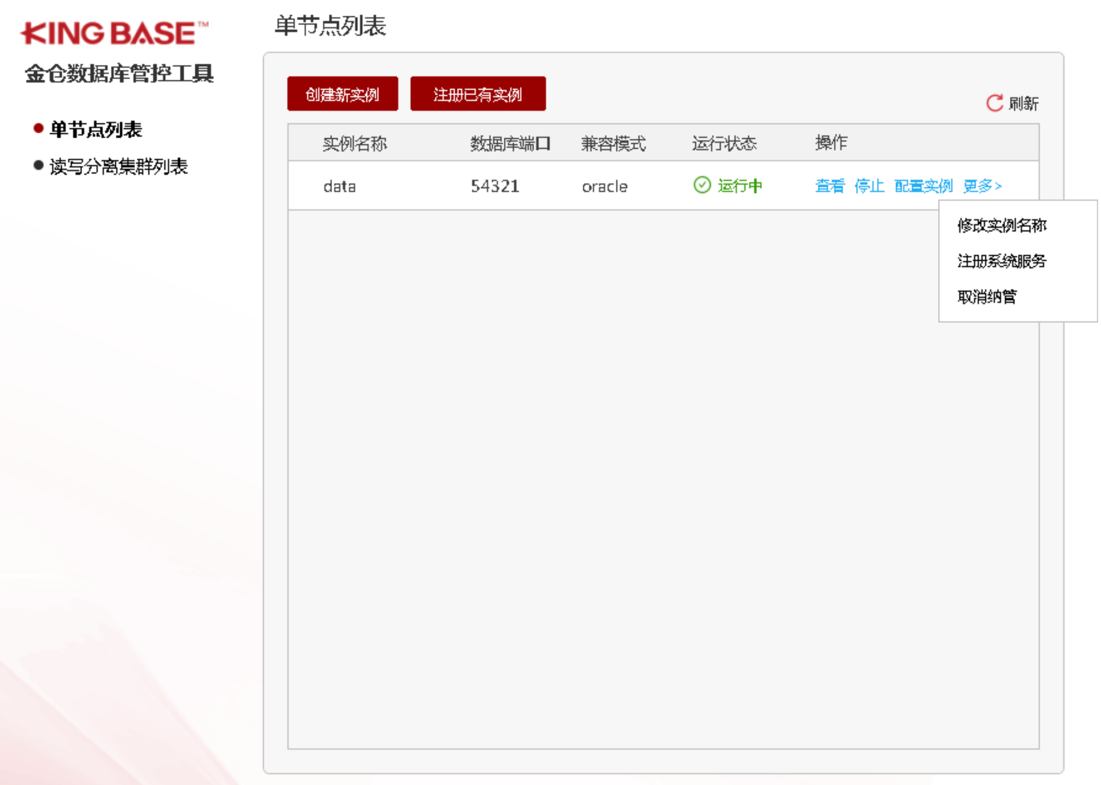
Task: Stop the instance via the 停止 link
Action: [869, 186]
